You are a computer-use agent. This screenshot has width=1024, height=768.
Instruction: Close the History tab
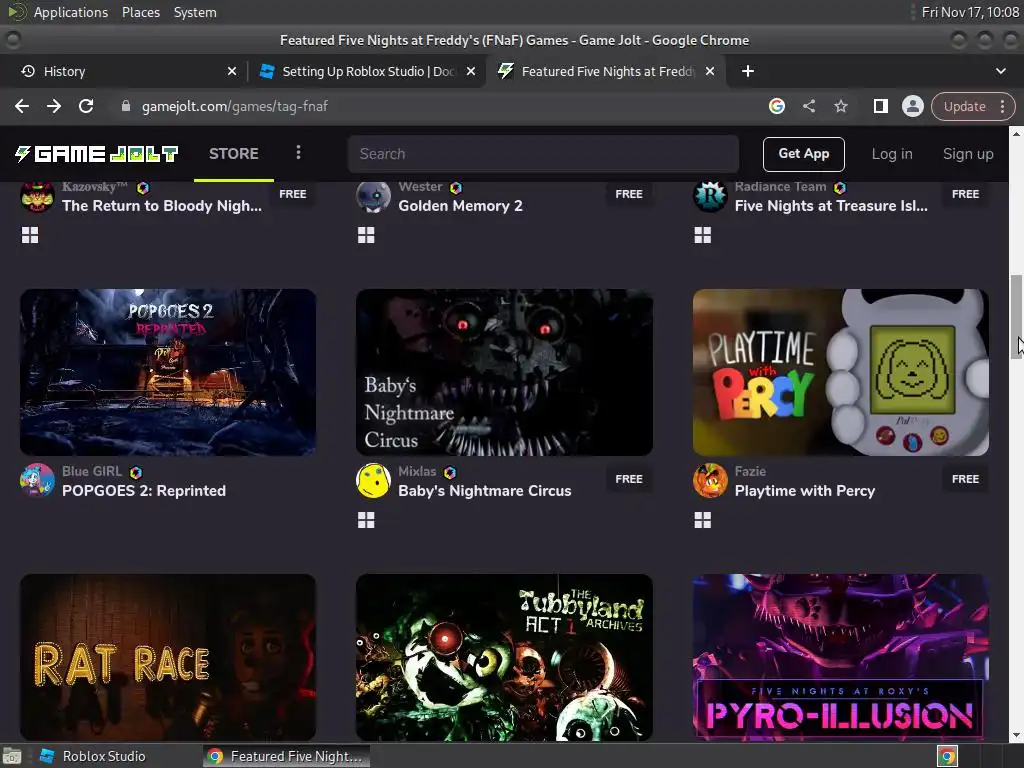tap(232, 71)
